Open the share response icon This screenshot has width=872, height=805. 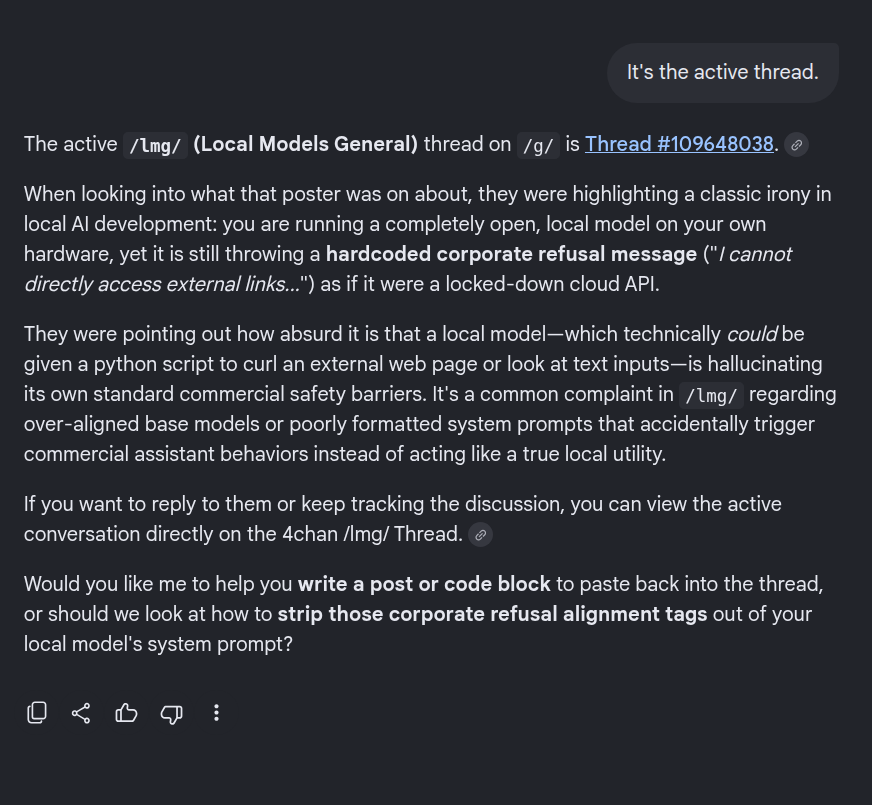[x=81, y=713]
